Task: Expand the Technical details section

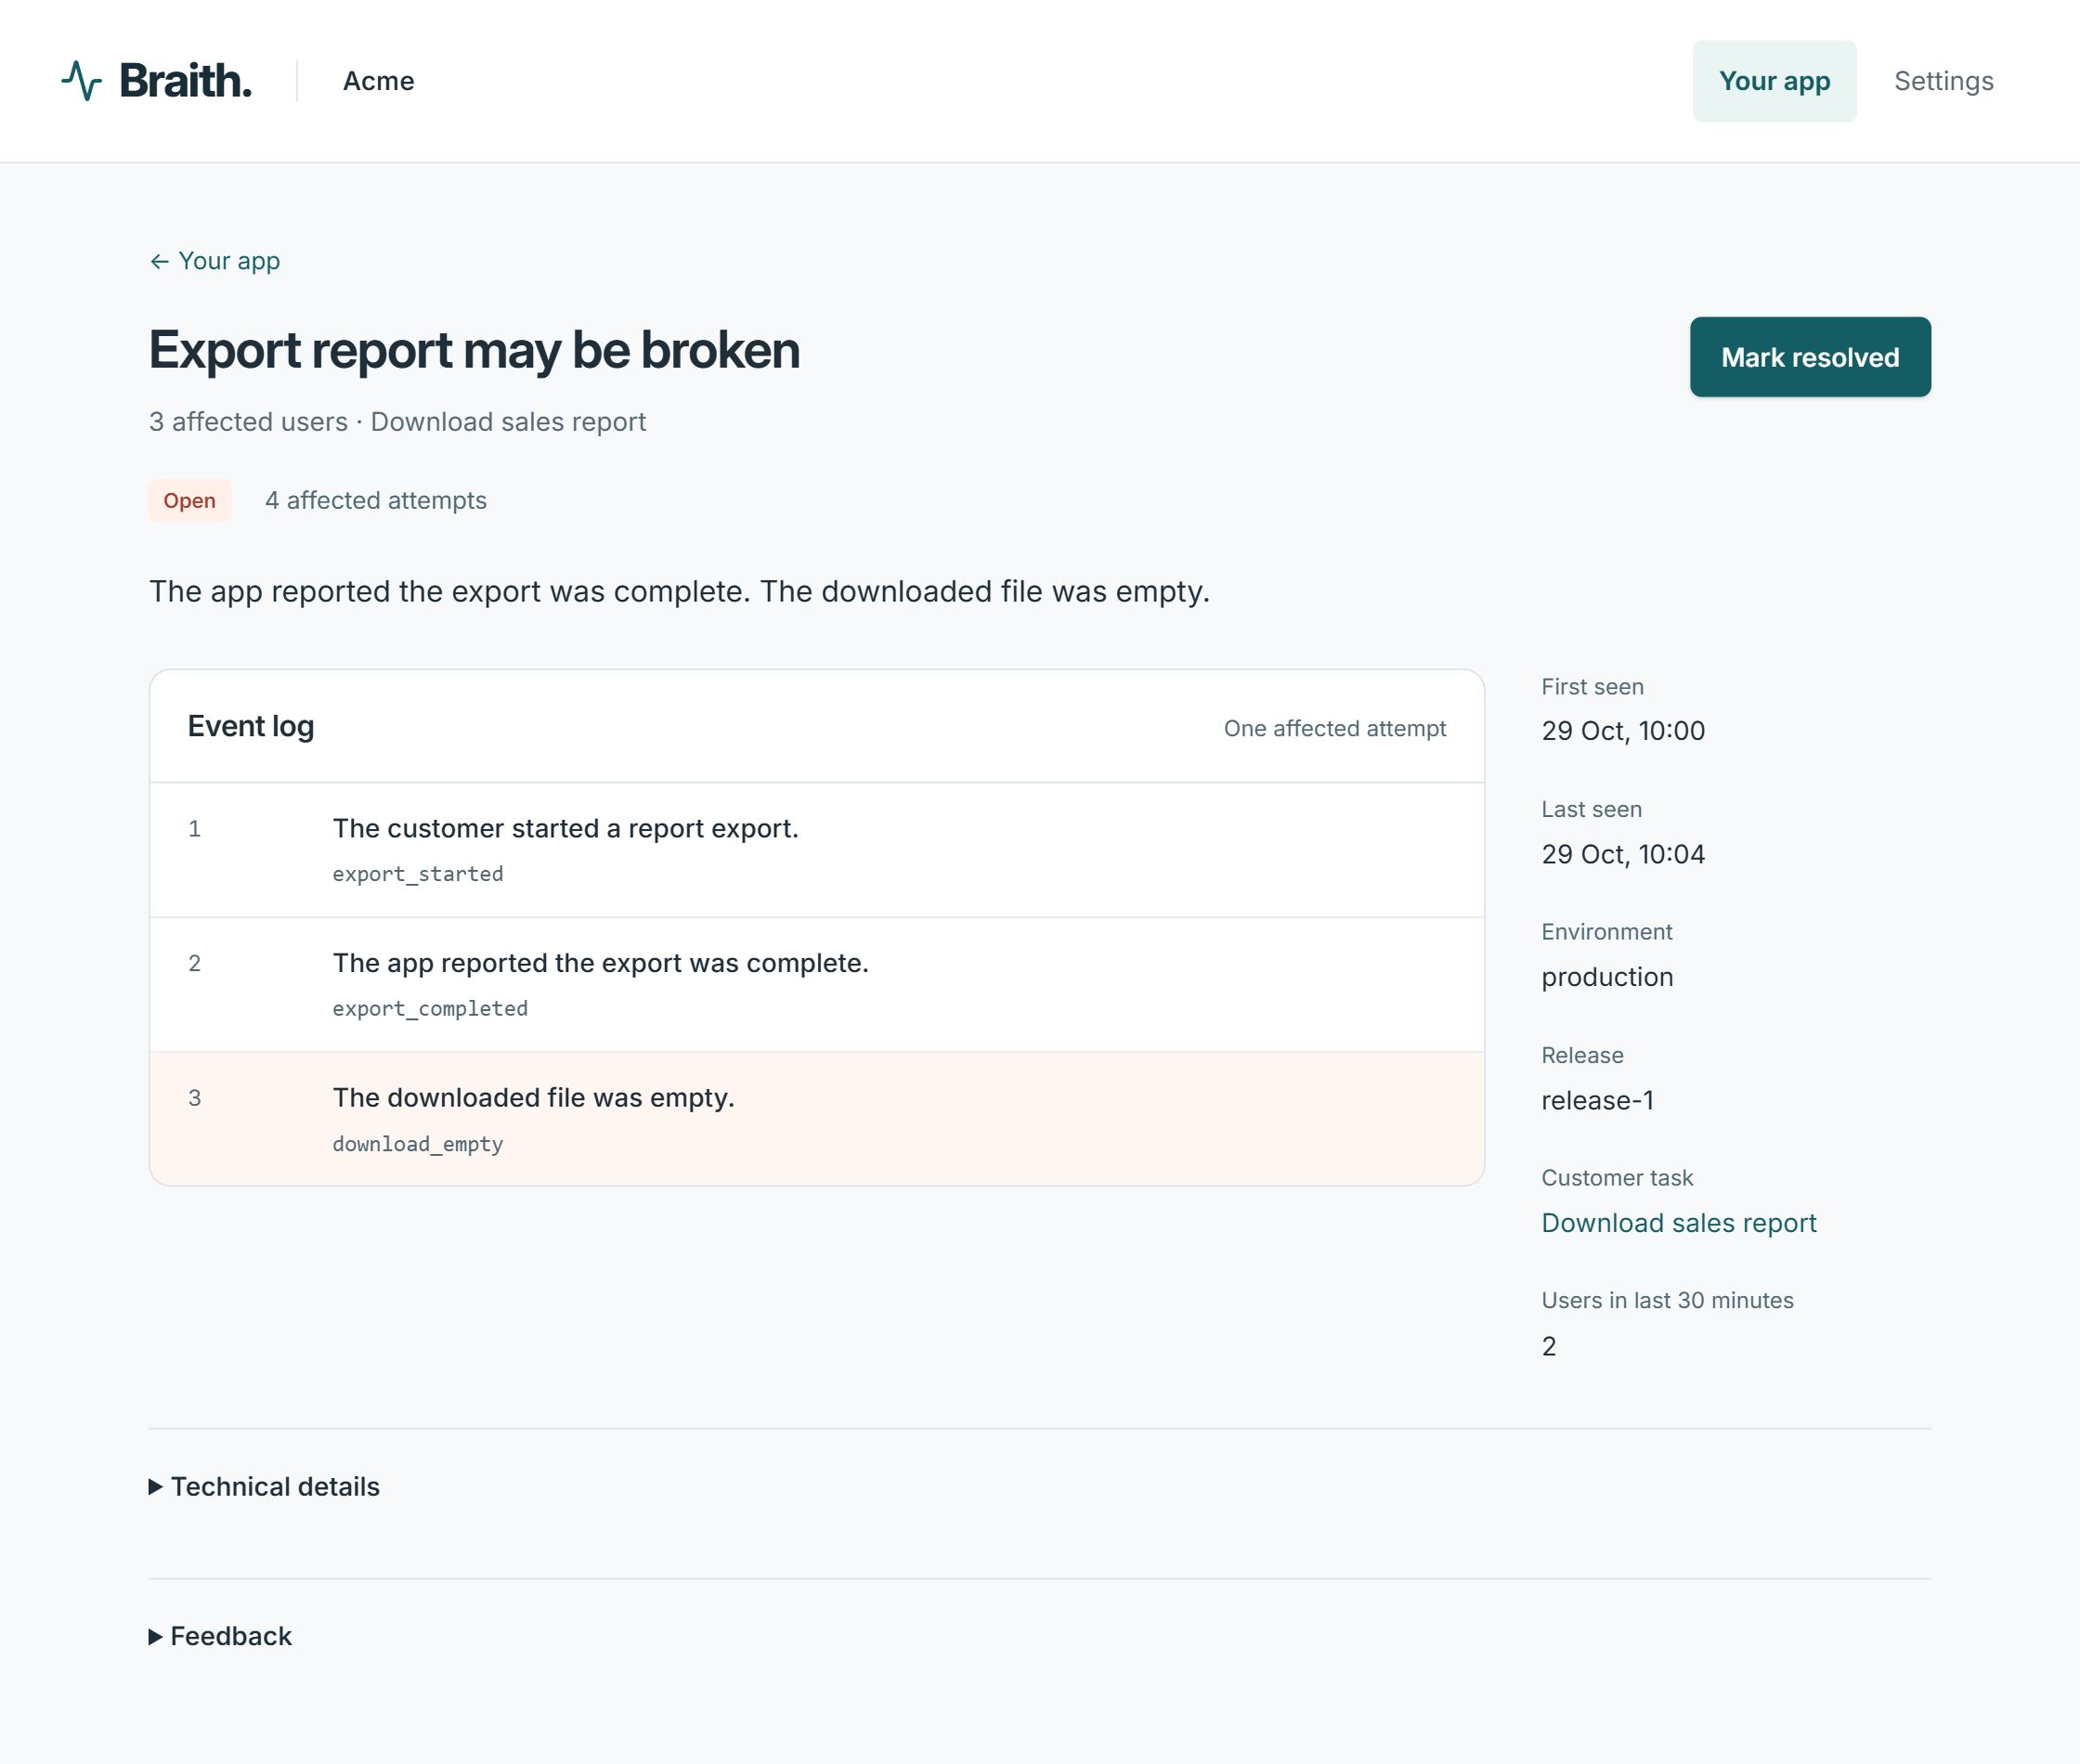Action: coord(264,1487)
